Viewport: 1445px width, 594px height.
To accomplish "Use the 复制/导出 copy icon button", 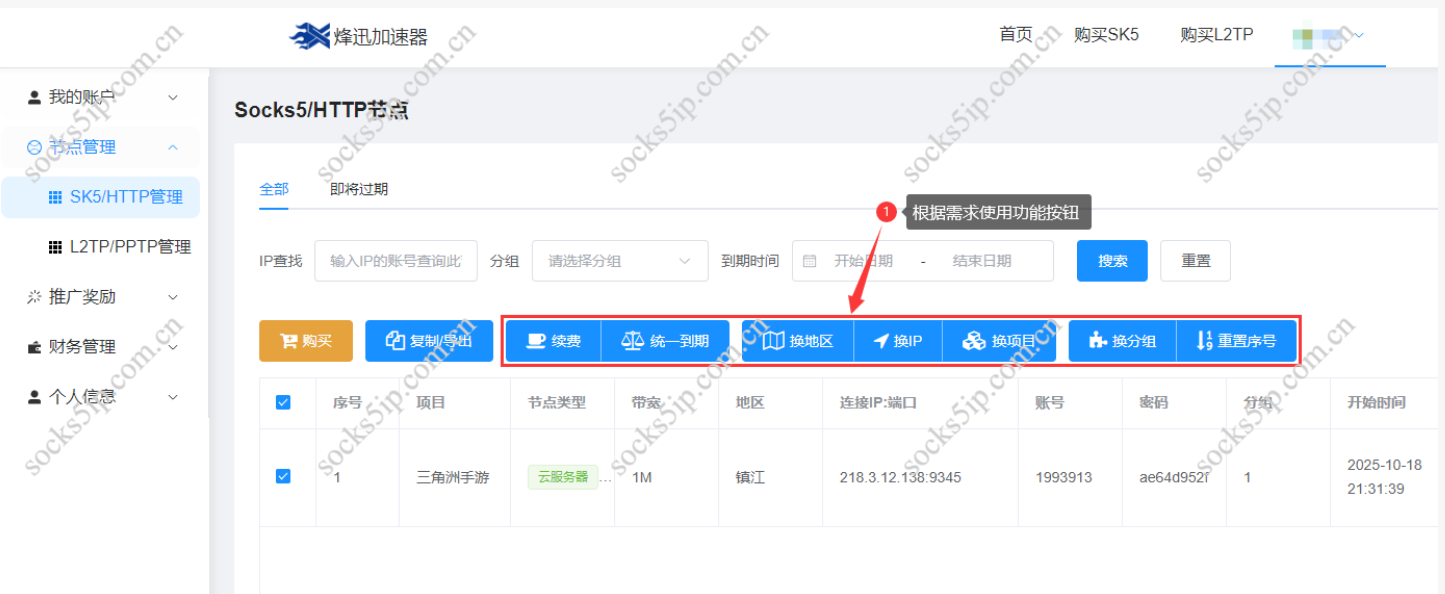I will [428, 340].
